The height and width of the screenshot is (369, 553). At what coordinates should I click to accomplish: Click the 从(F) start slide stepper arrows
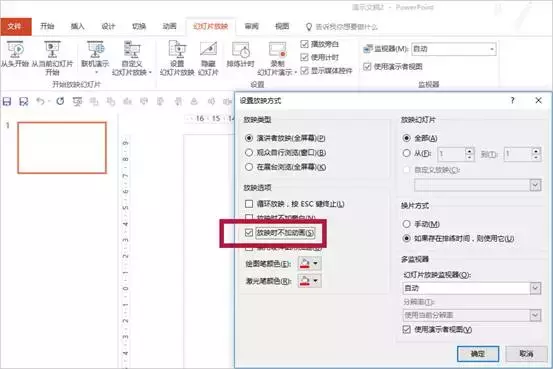469,154
